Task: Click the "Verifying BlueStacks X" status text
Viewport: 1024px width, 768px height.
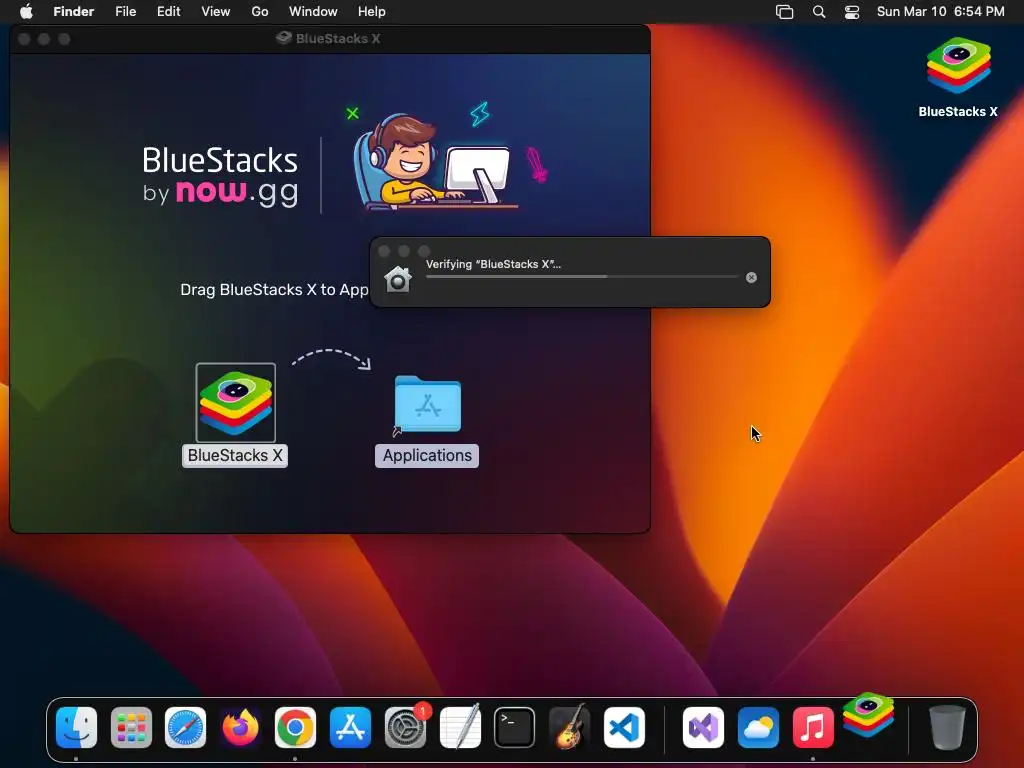Action: tap(493, 264)
